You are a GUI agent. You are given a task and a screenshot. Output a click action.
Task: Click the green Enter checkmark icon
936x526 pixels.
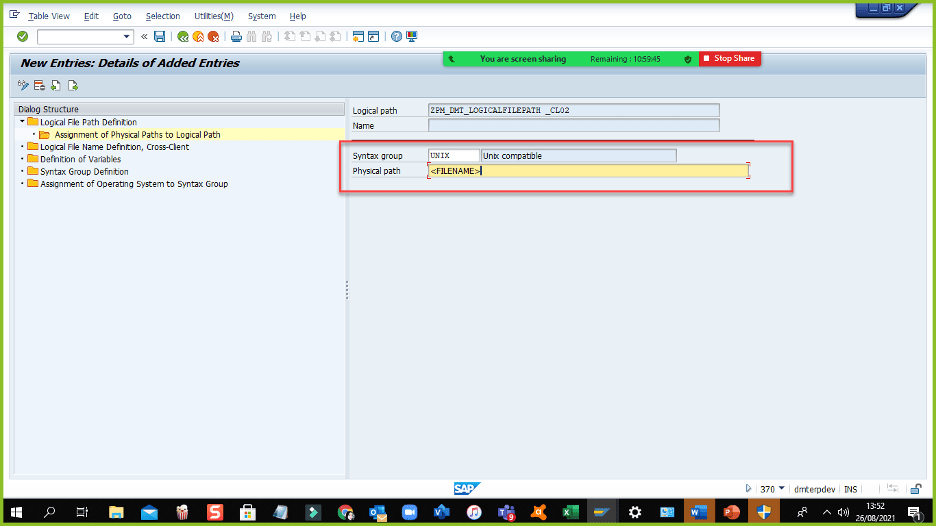click(x=22, y=37)
